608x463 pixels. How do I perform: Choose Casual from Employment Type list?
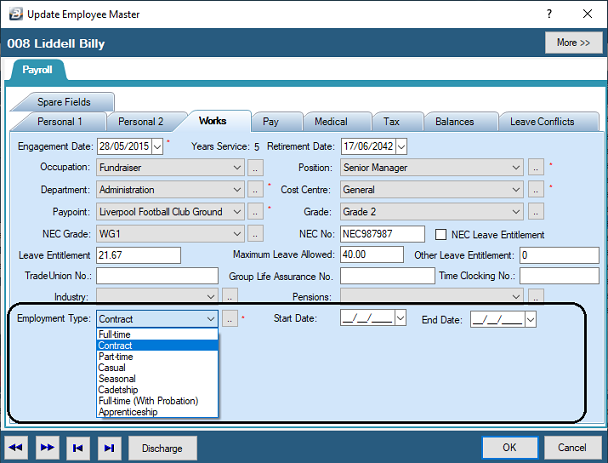[x=157, y=368]
